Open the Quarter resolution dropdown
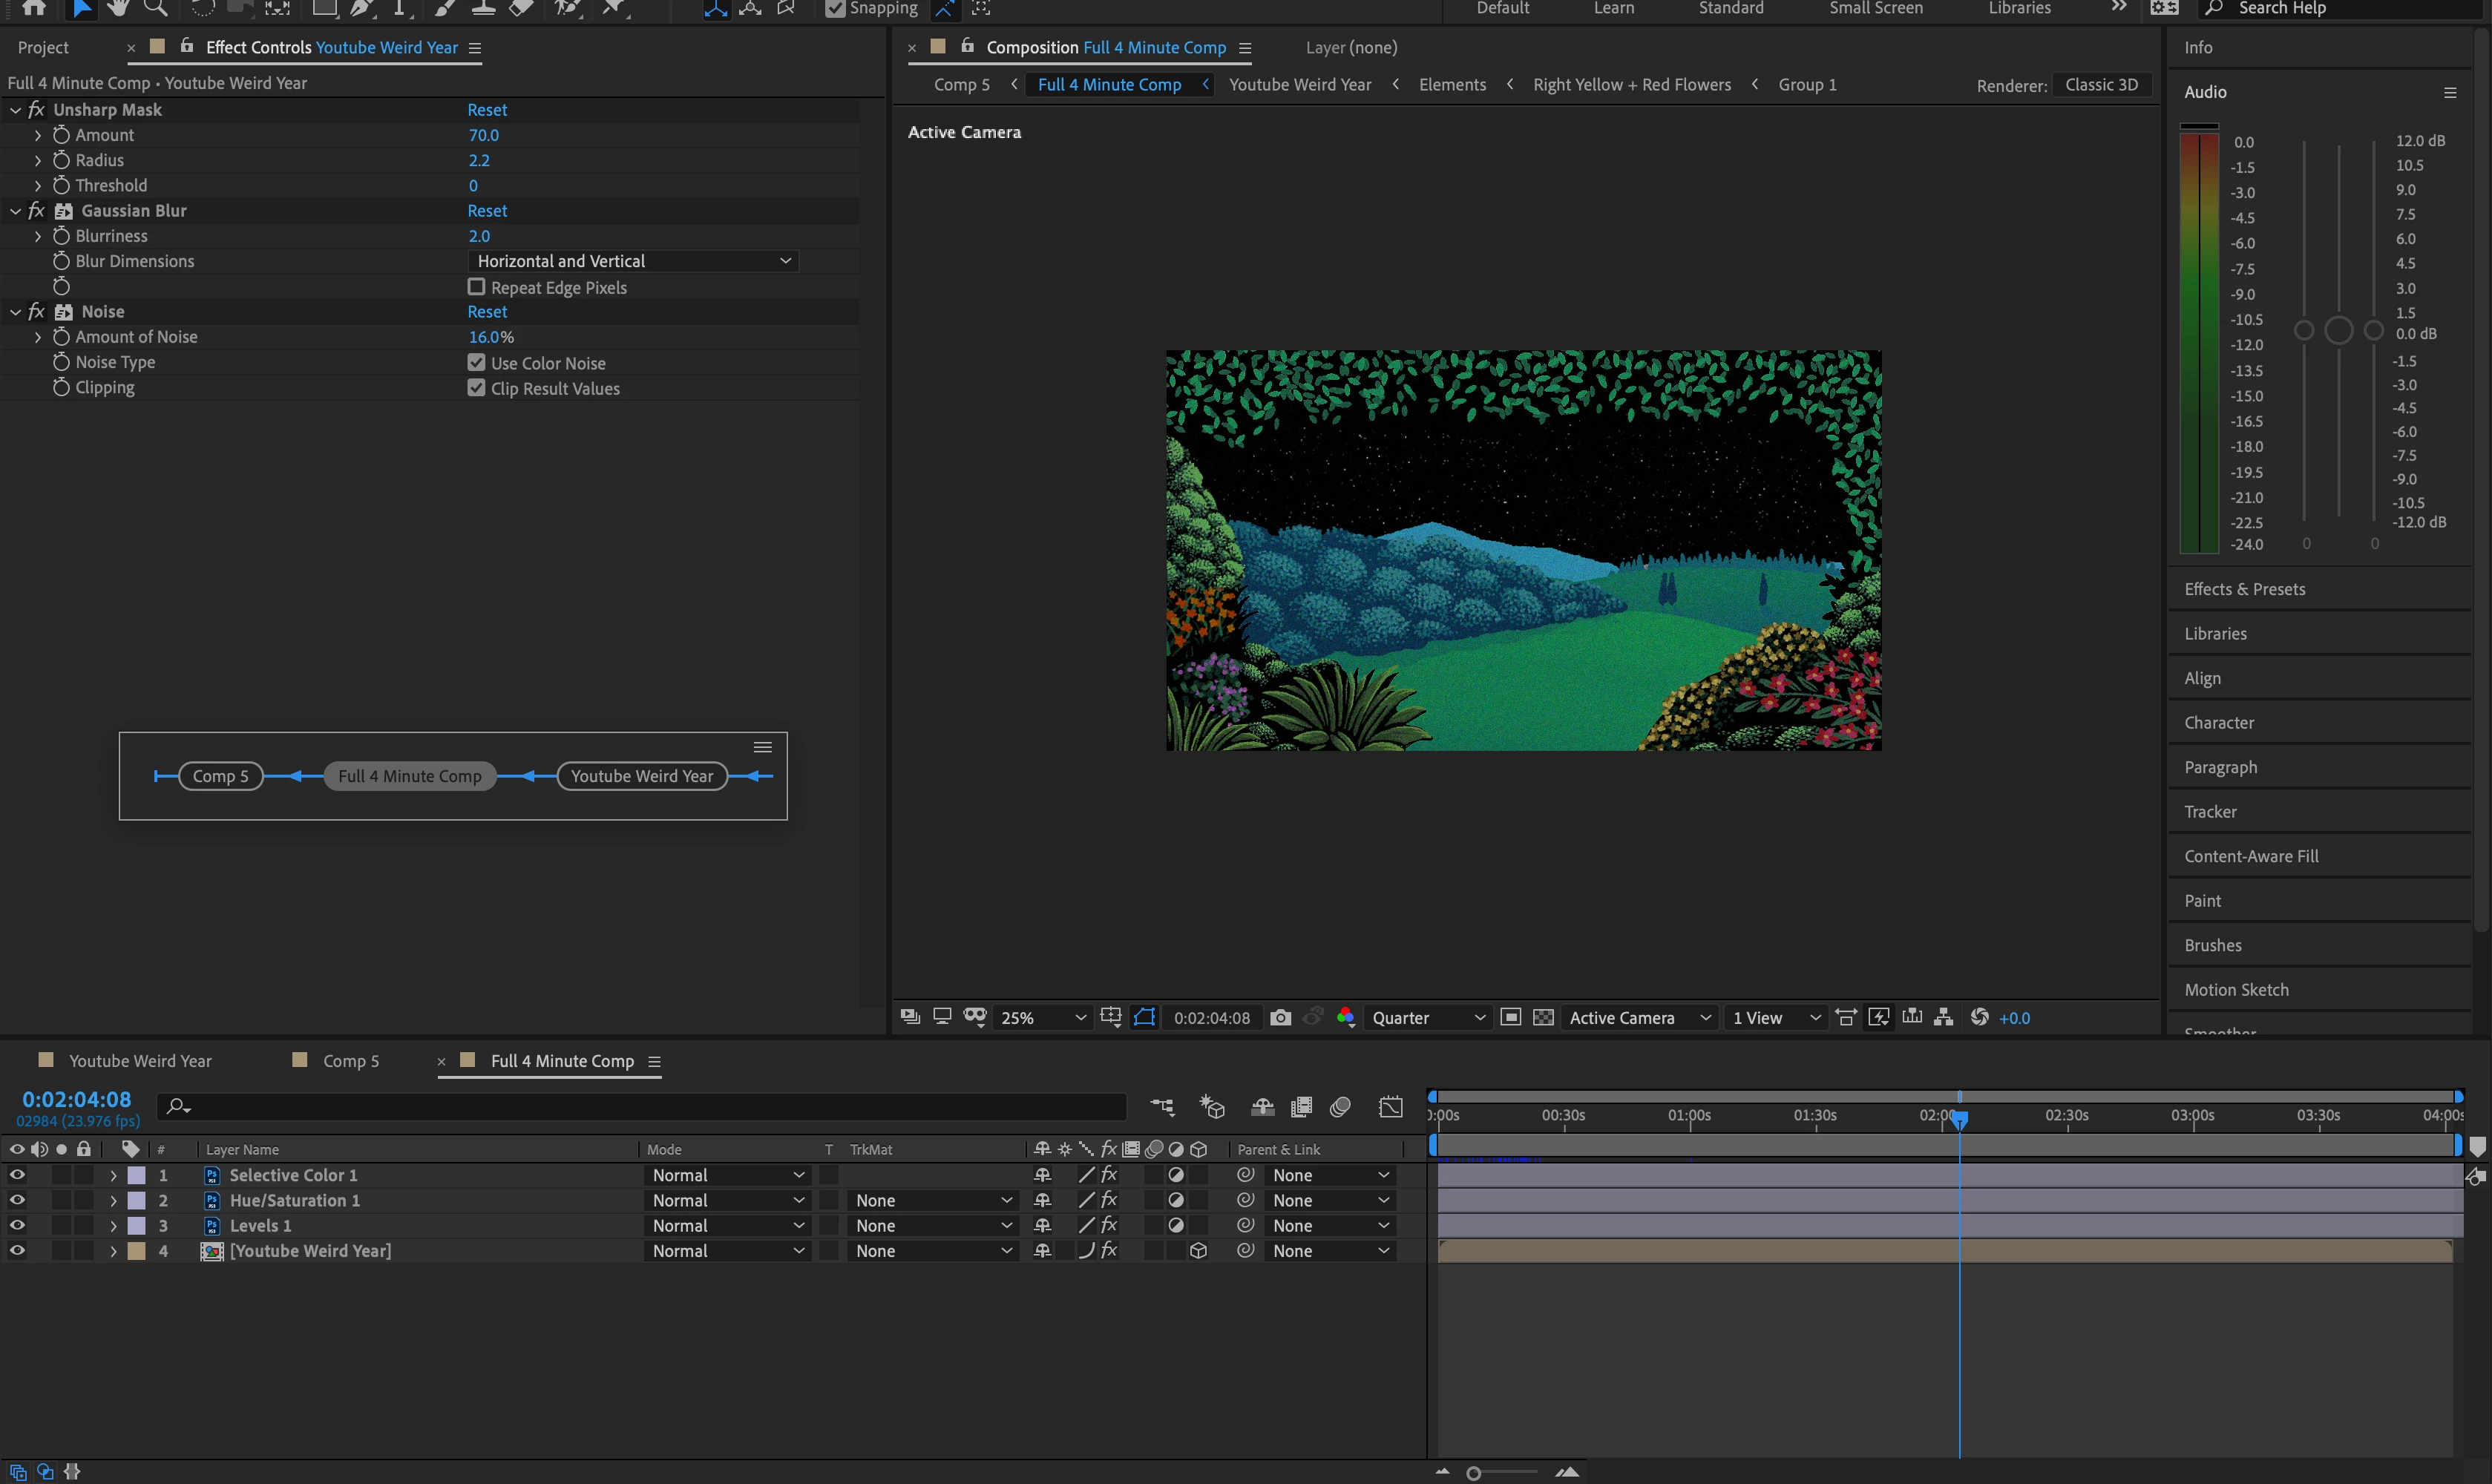This screenshot has height=1484, width=2492. [x=1427, y=1017]
